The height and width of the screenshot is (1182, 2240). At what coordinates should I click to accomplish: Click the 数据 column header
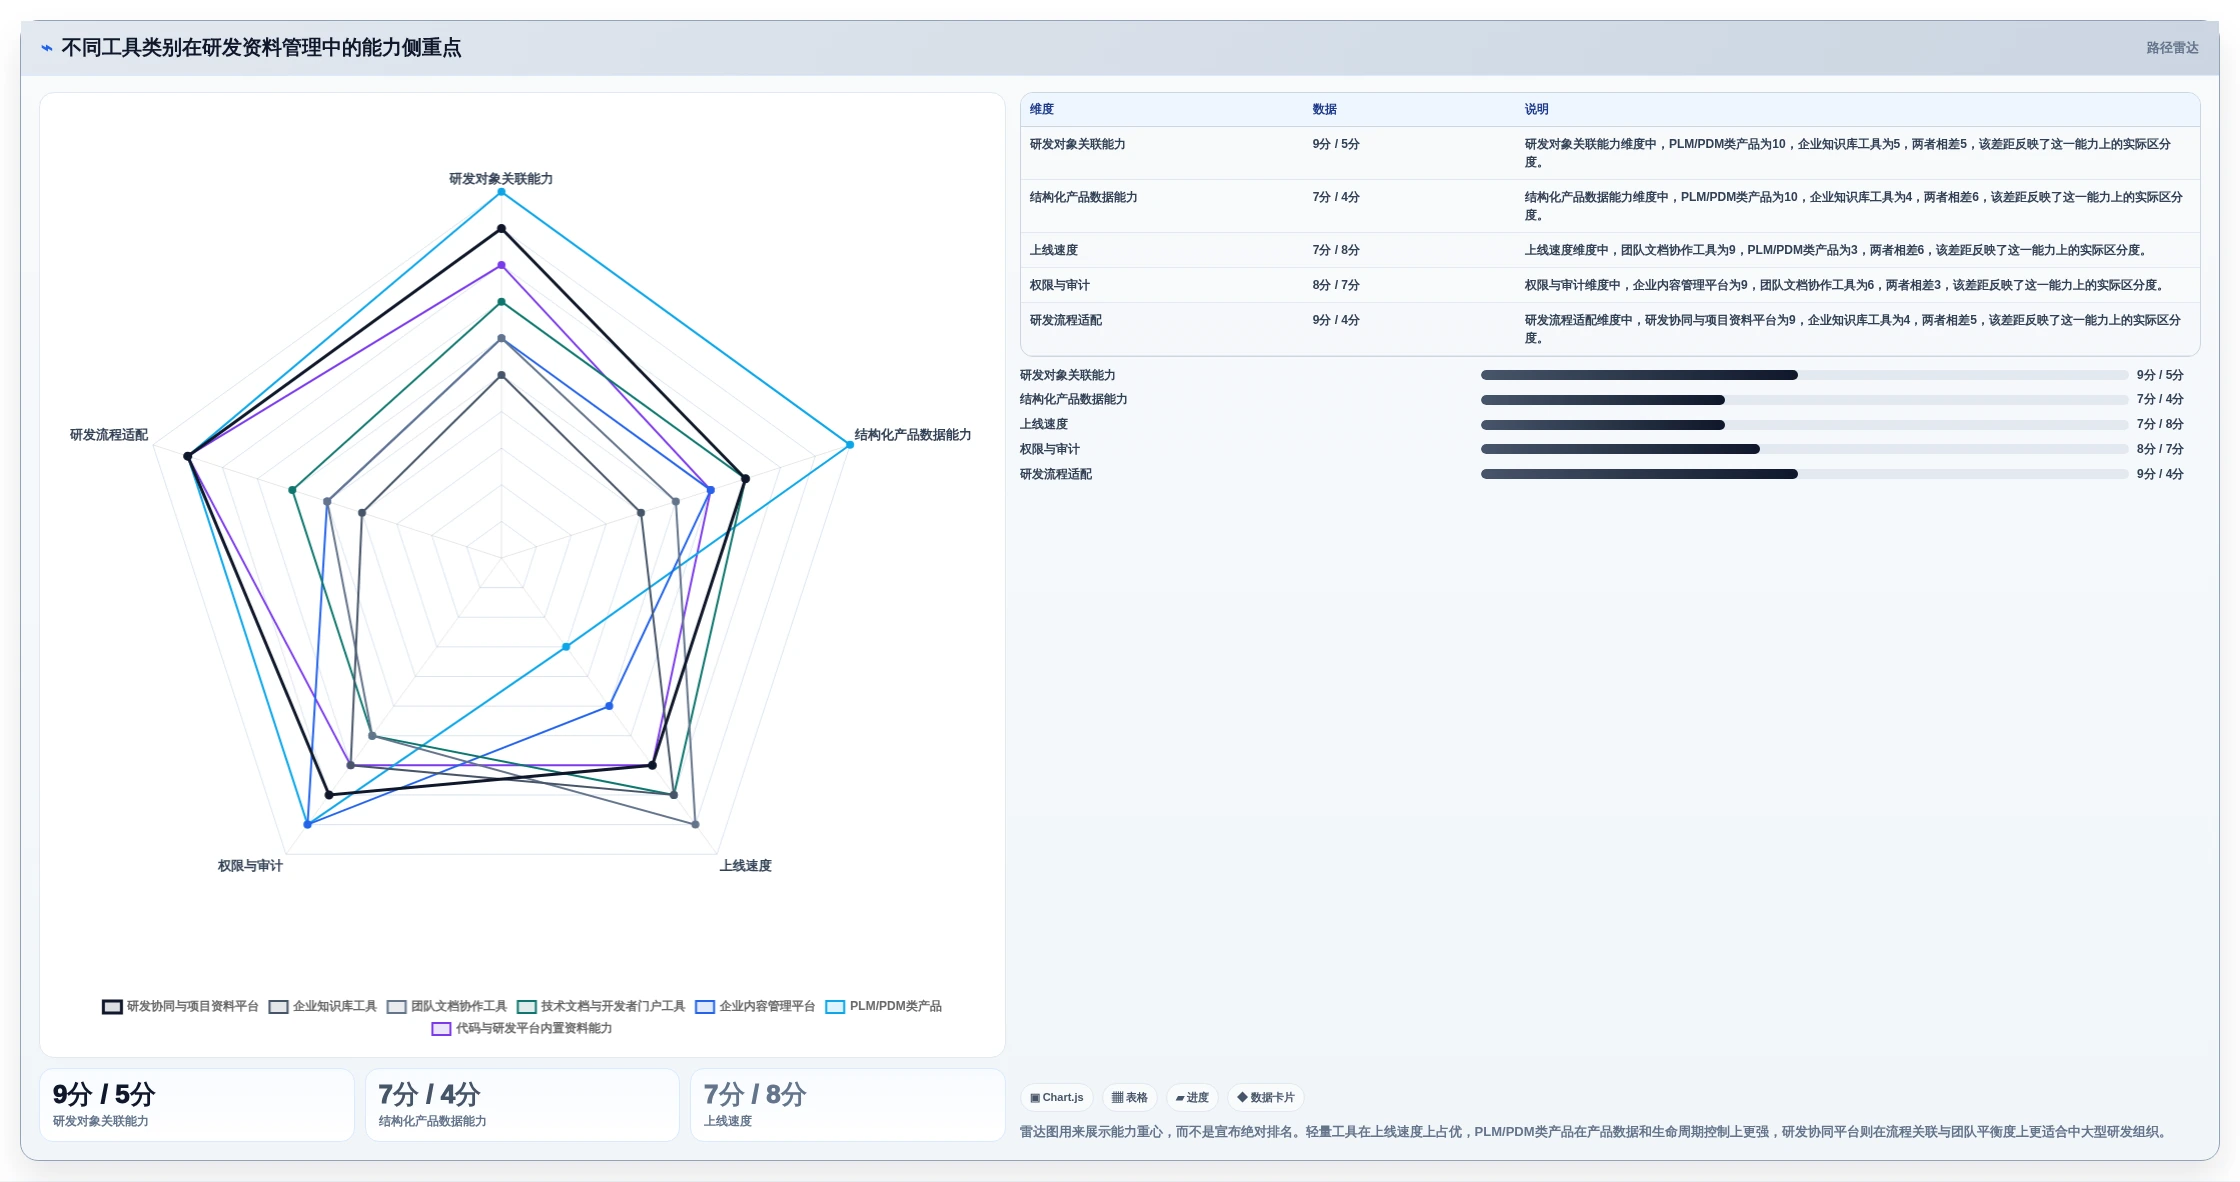[x=1324, y=109]
